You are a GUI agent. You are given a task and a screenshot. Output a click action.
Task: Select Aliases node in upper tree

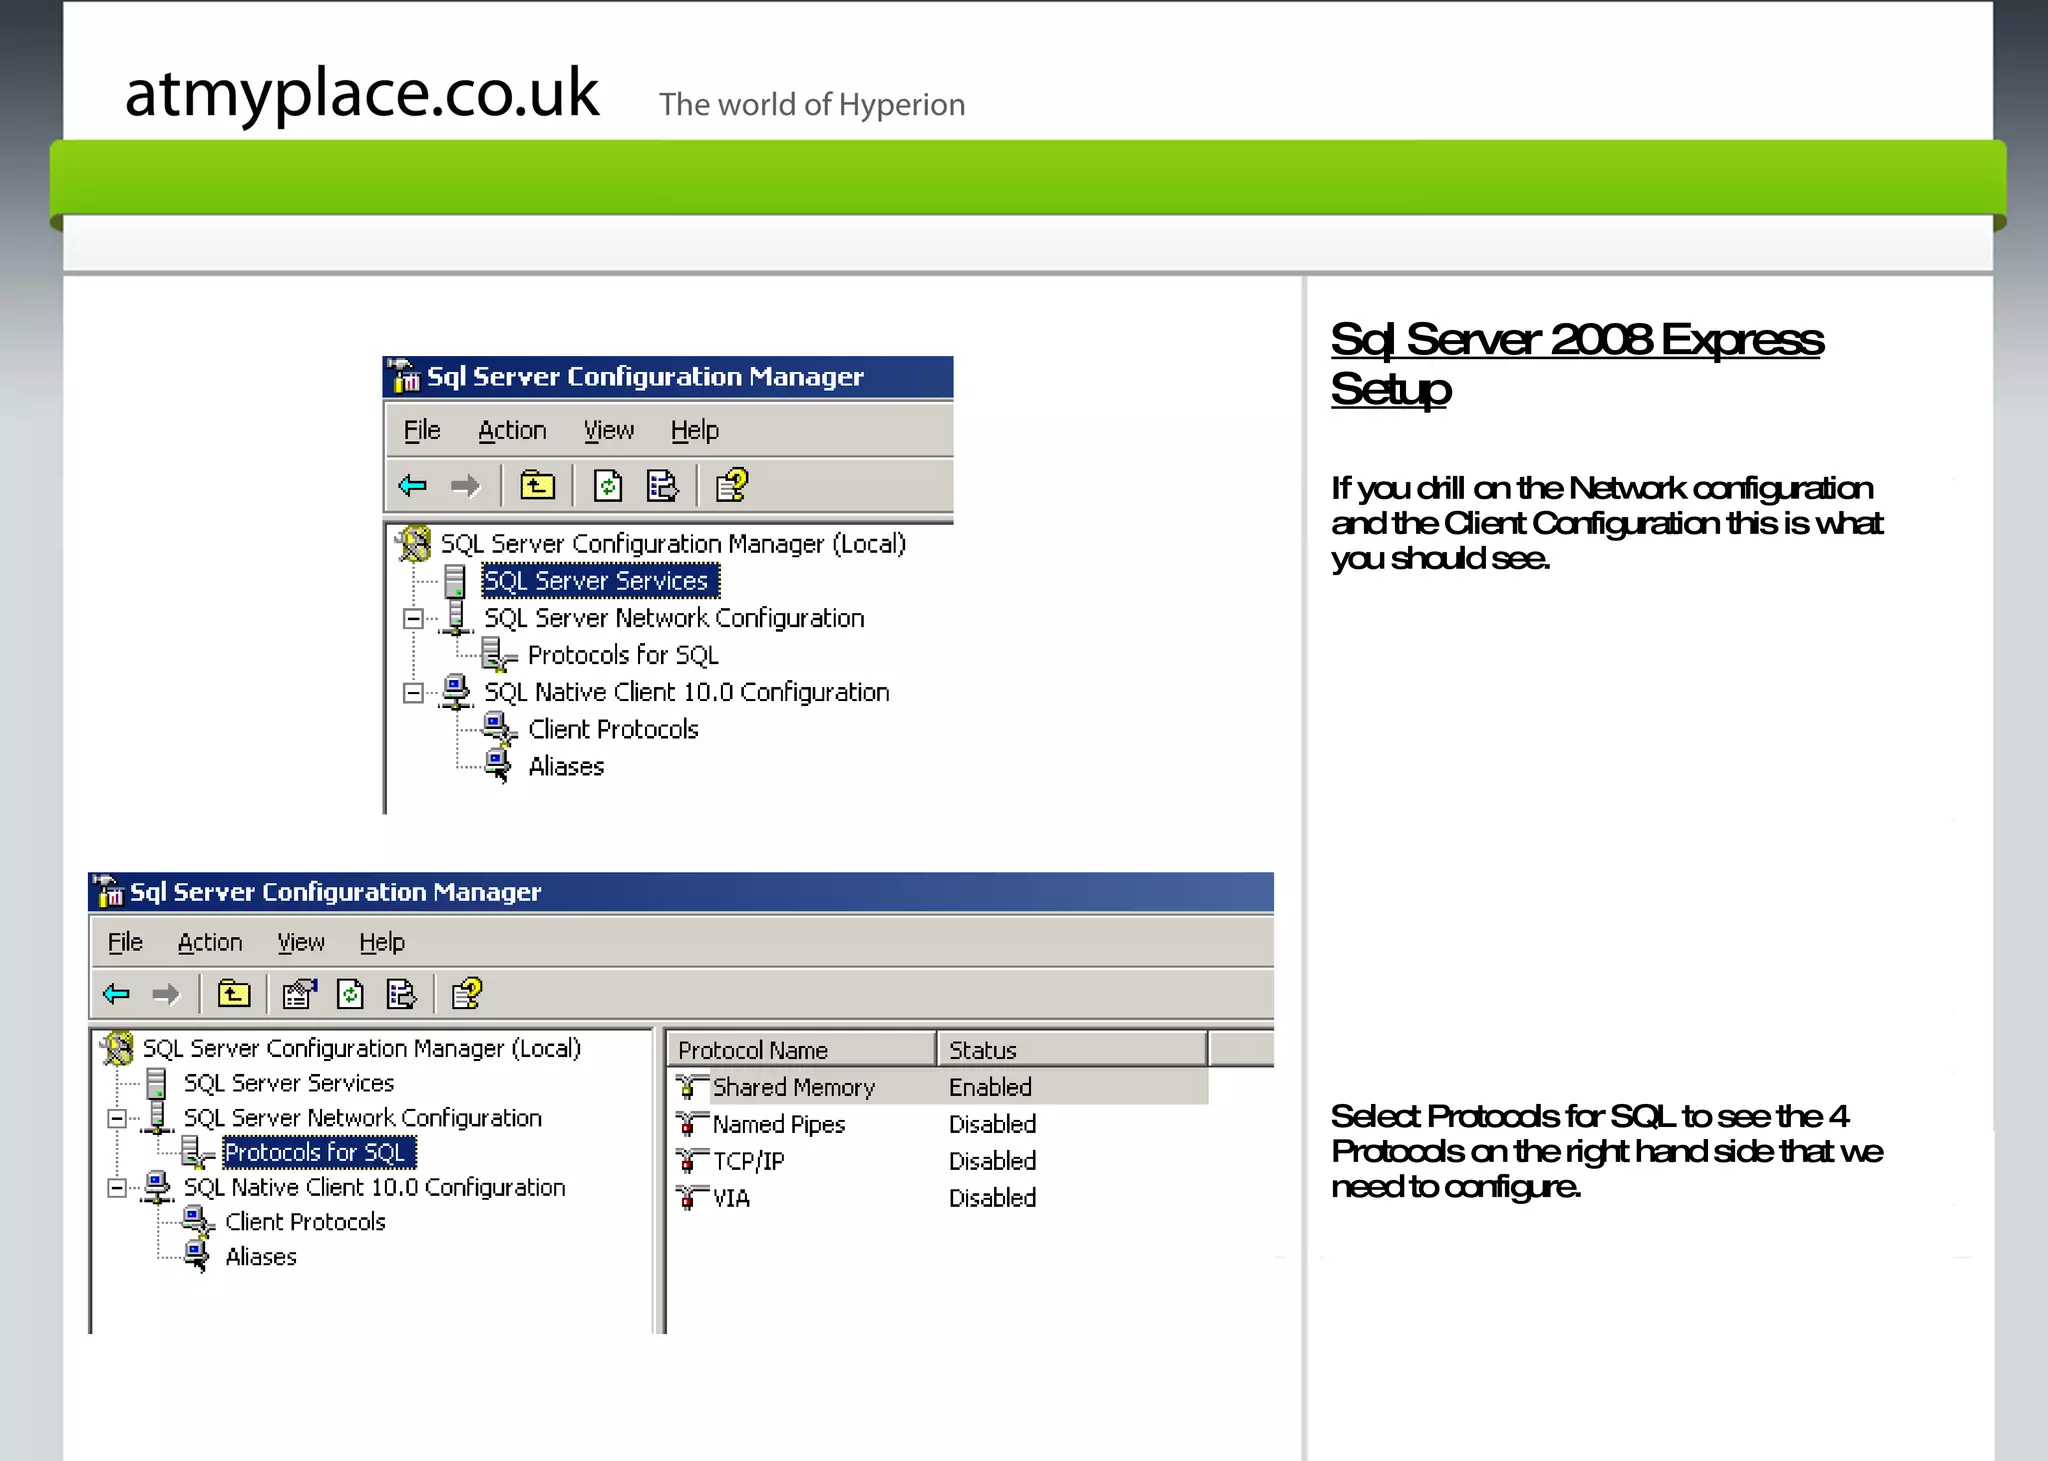[x=566, y=767]
